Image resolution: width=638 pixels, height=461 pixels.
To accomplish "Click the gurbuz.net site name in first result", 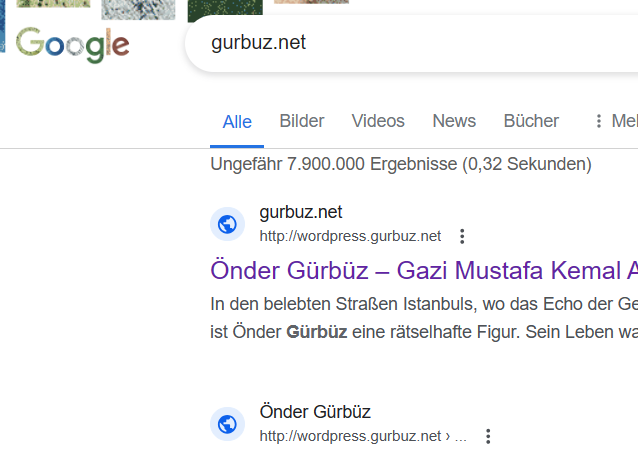I will pyautogui.click(x=301, y=212).
